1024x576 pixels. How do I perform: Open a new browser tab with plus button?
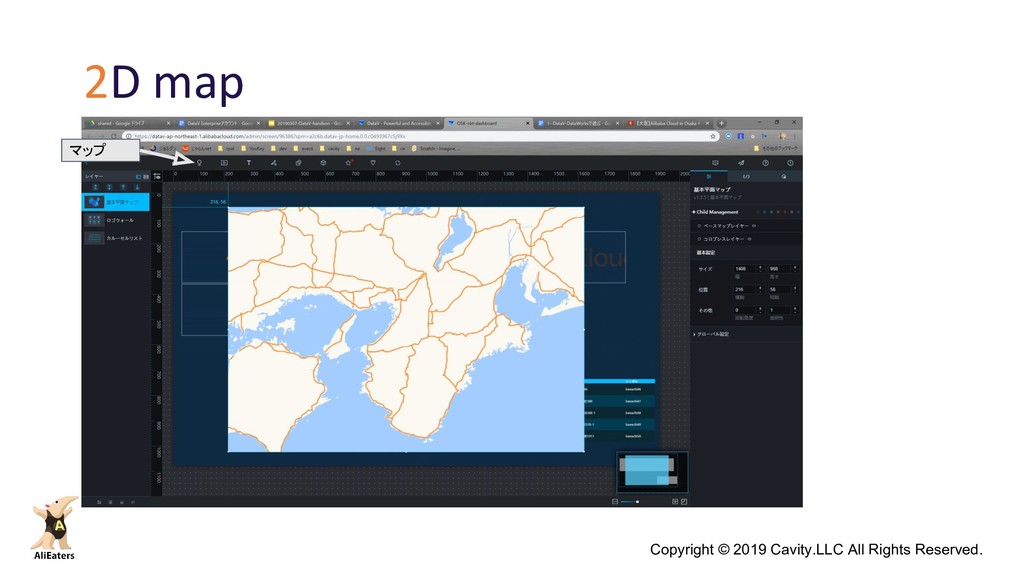click(722, 123)
